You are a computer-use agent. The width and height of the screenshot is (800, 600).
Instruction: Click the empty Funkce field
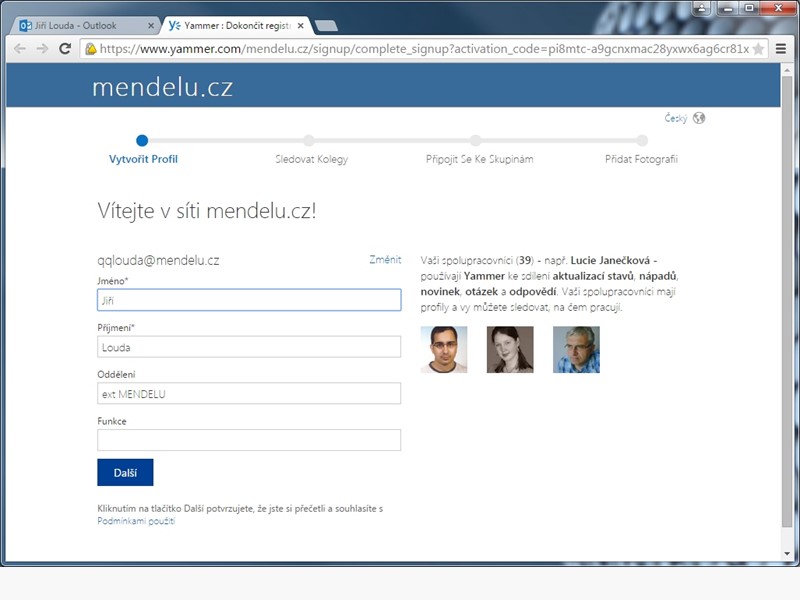249,440
